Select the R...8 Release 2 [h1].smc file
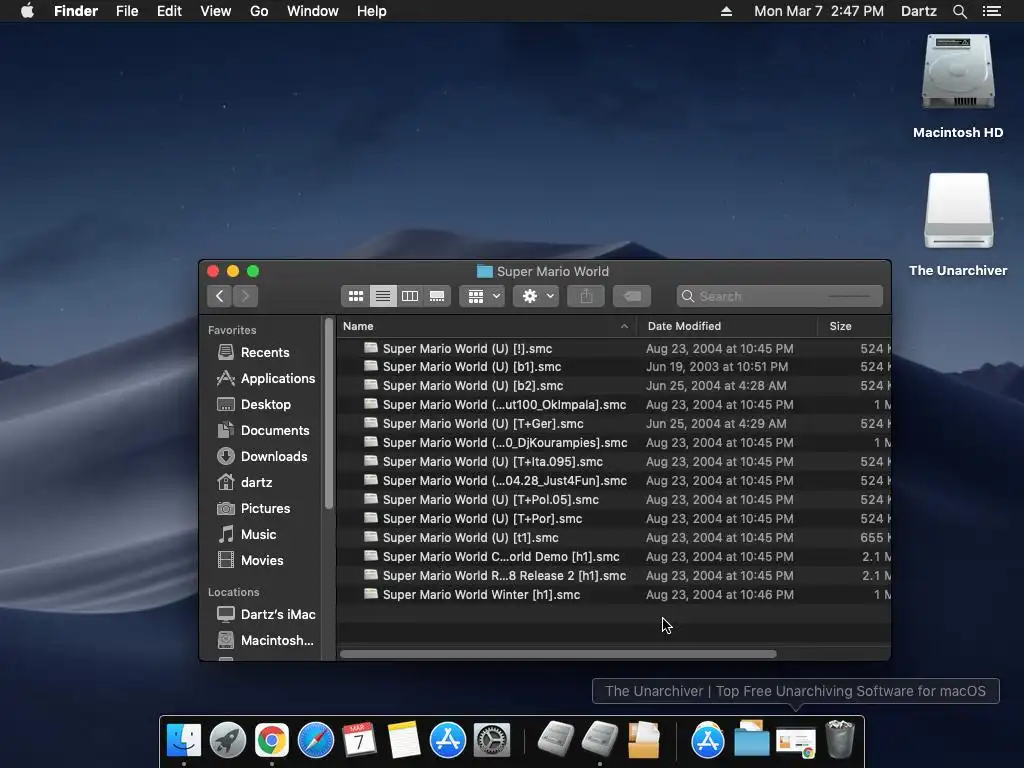Viewport: 1024px width, 768px height. [x=614, y=575]
